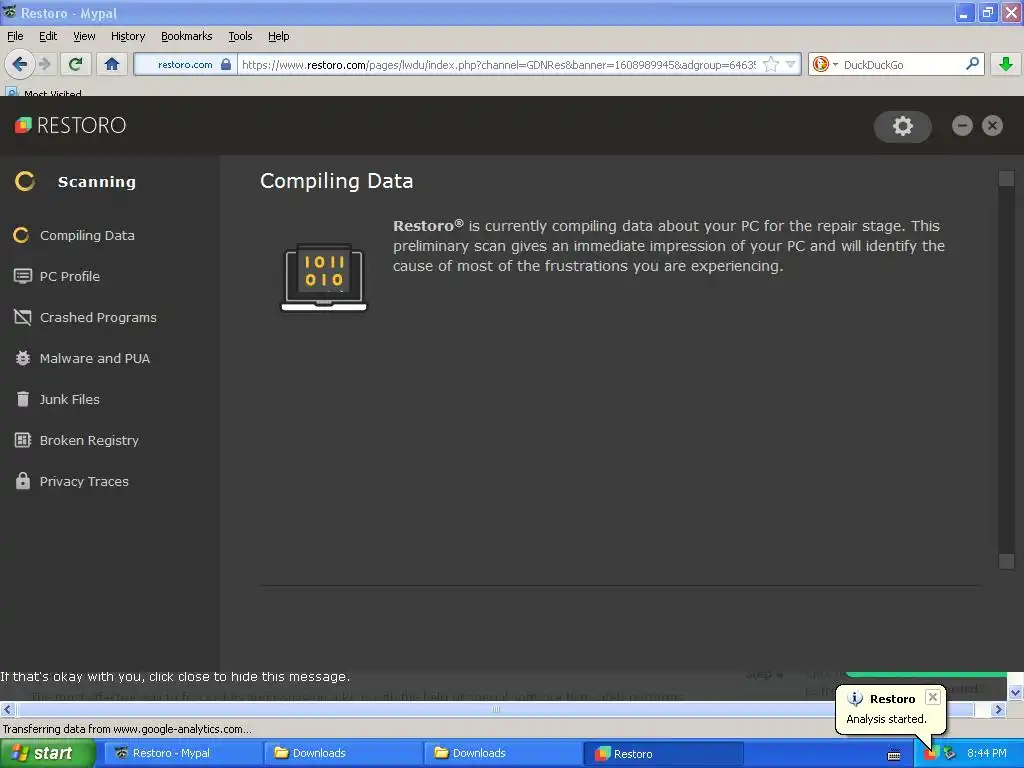Select PC Profile in sidebar

point(69,276)
